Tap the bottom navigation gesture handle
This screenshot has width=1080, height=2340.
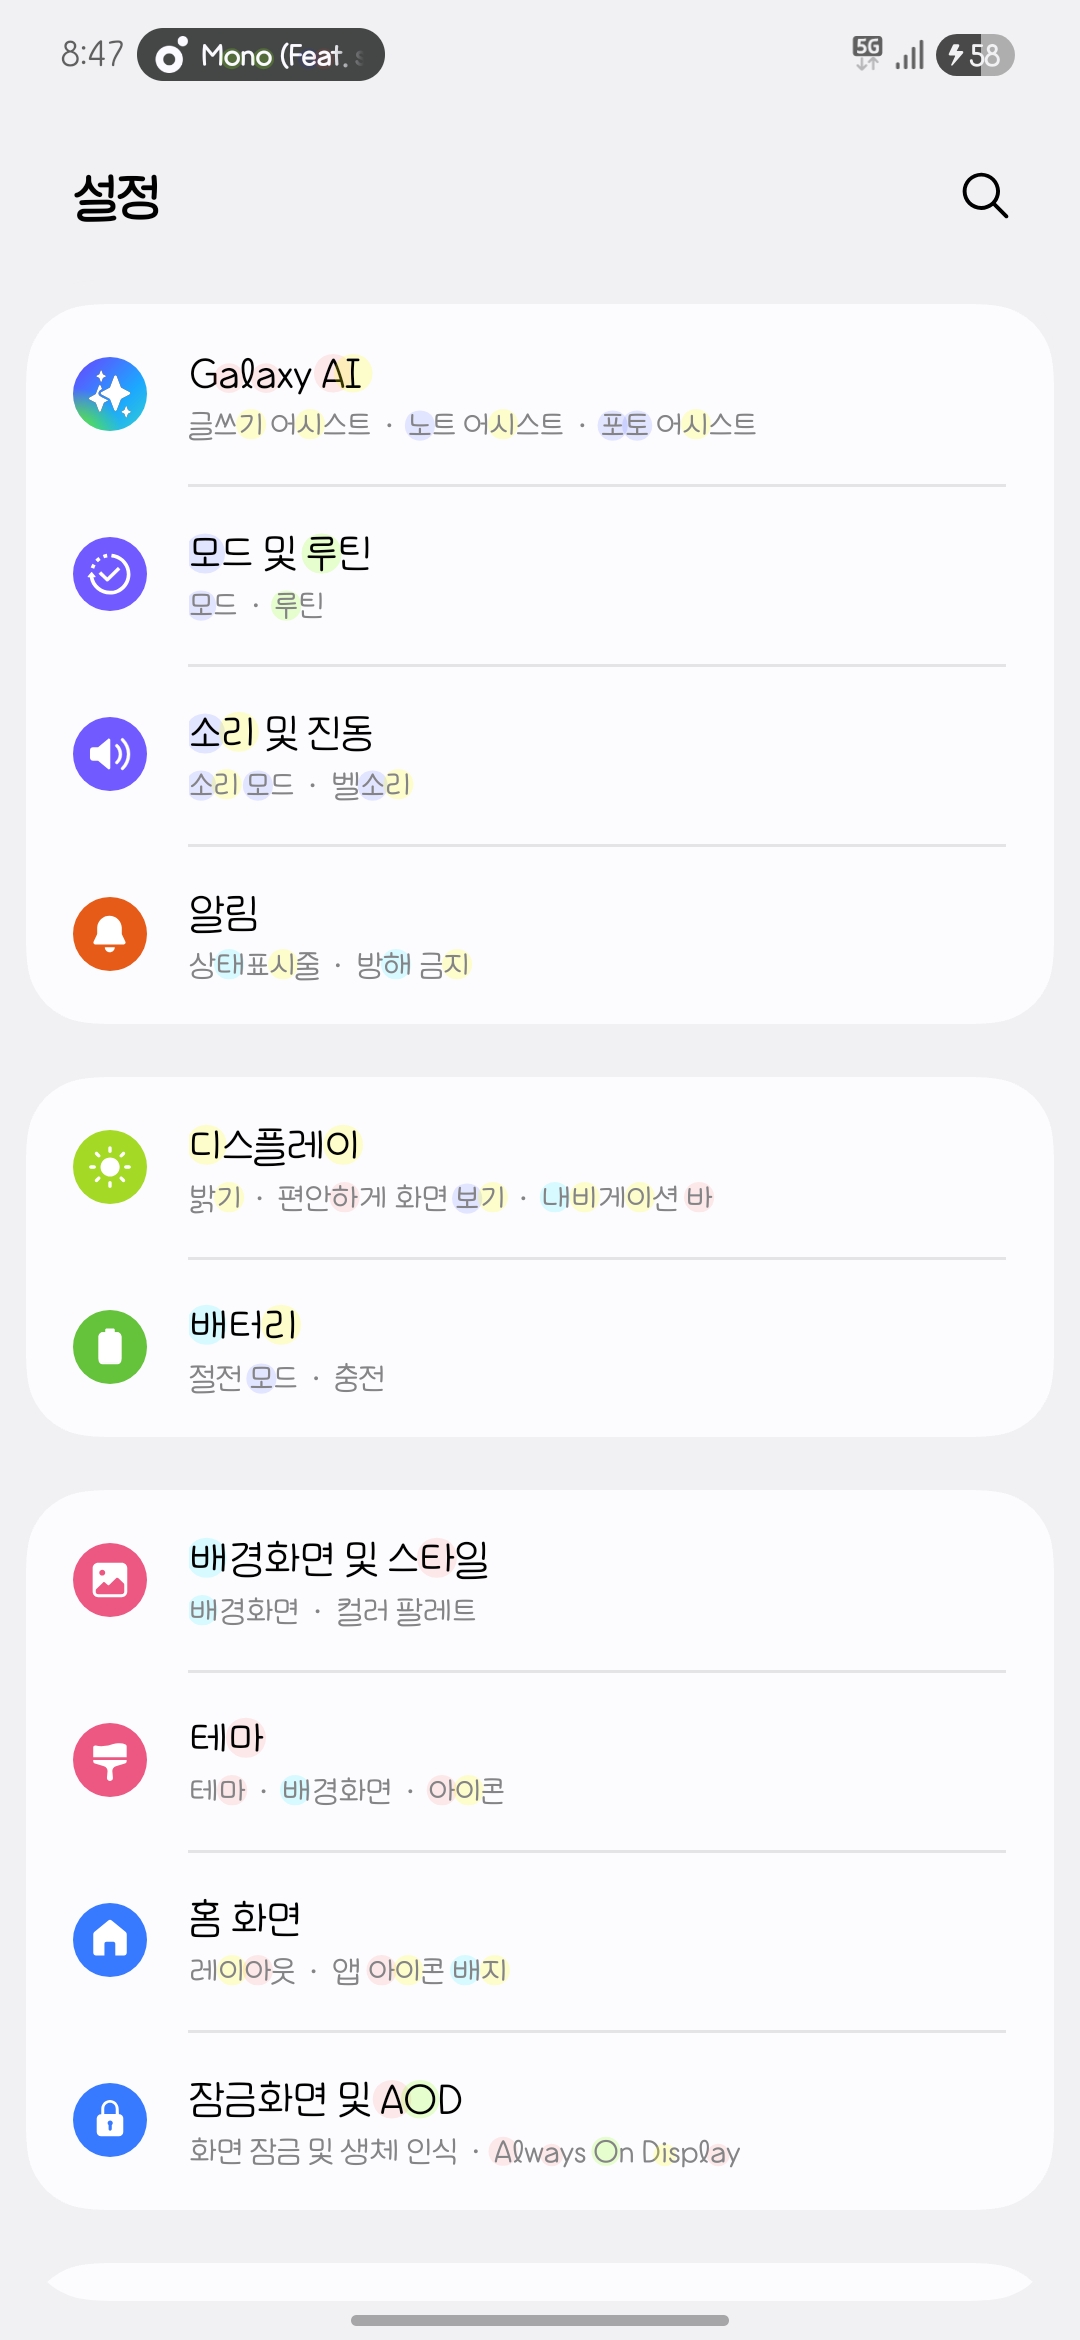click(540, 2320)
